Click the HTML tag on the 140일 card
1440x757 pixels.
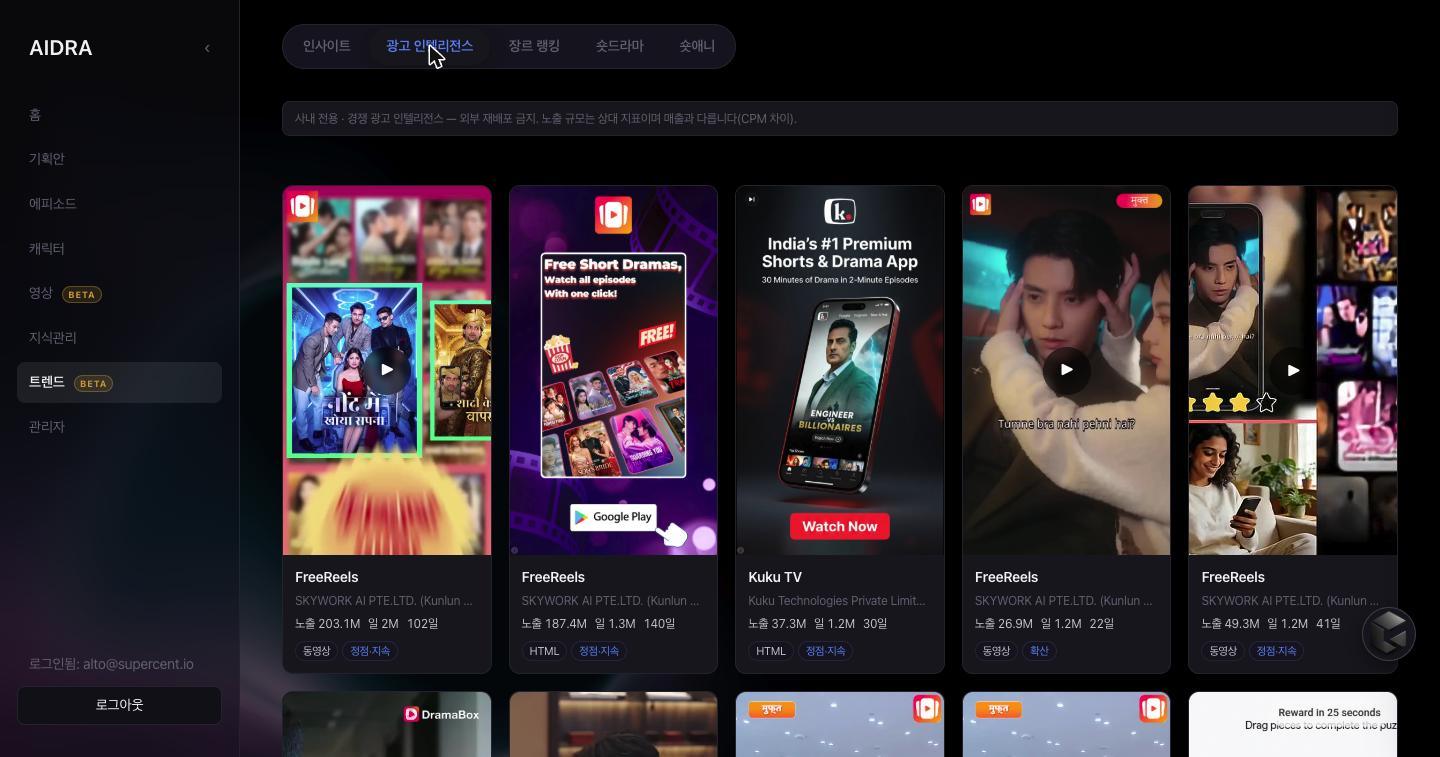544,651
